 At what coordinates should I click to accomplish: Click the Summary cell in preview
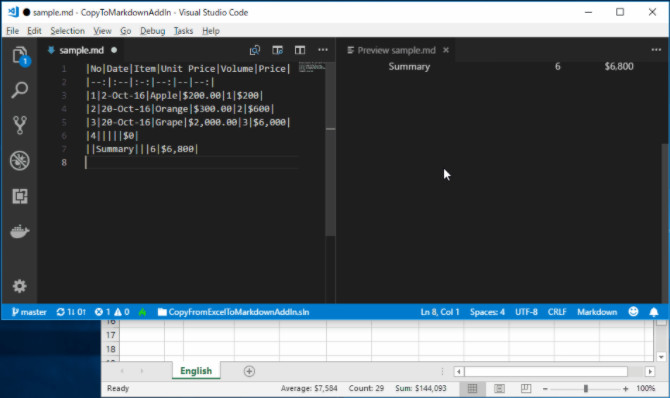pyautogui.click(x=409, y=67)
